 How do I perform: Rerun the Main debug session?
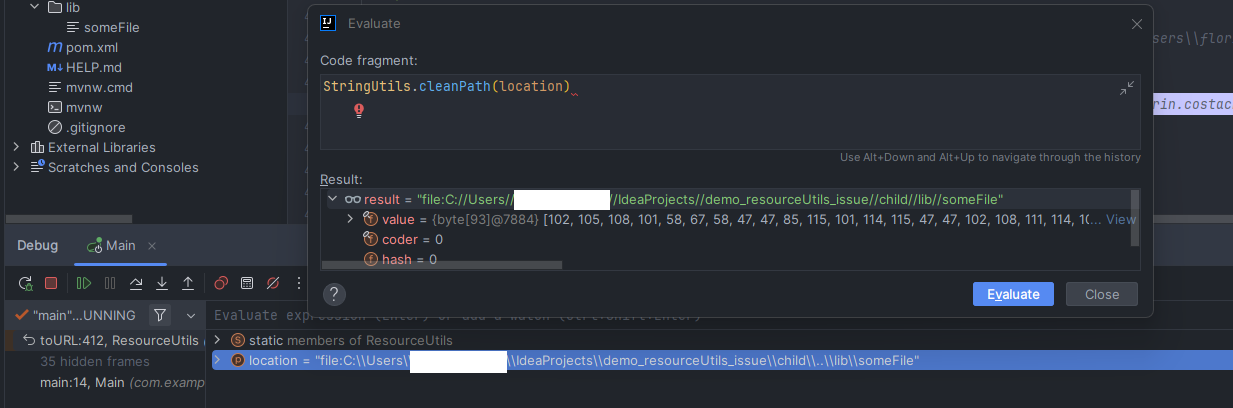pos(25,283)
